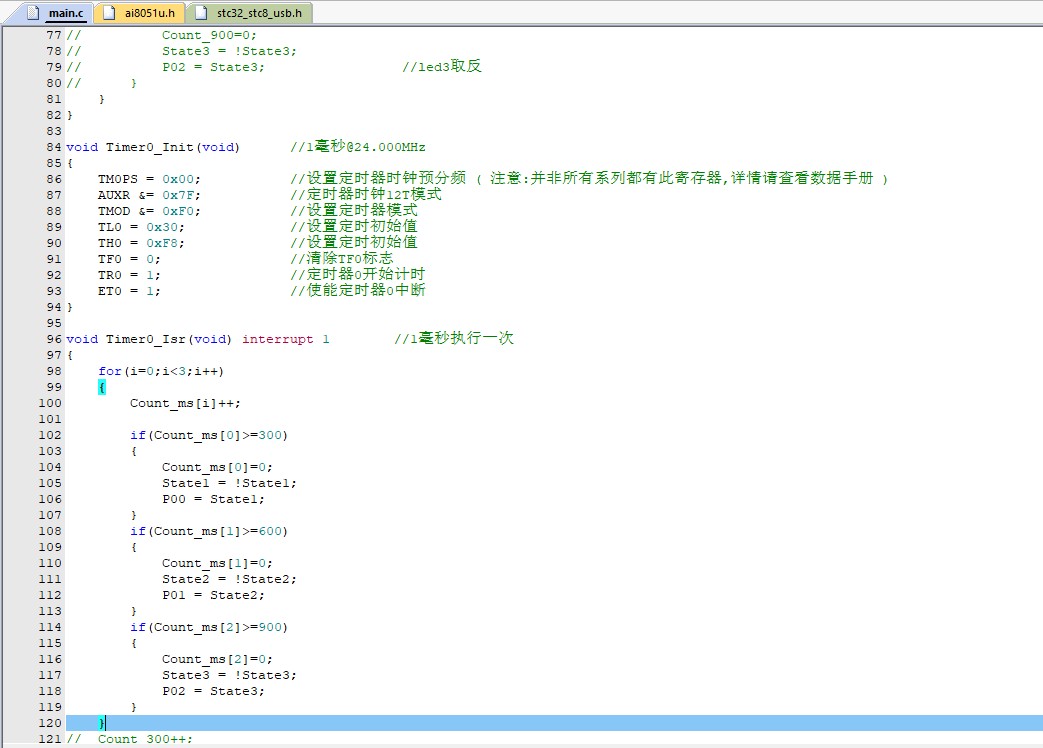
Task: Click 'State2 = !State2;' statement
Action: point(229,578)
